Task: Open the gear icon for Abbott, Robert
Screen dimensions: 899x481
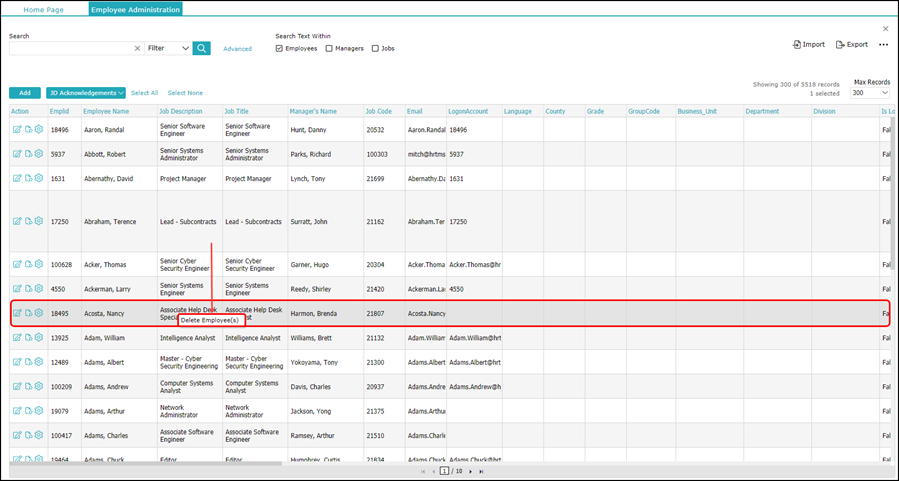Action: point(39,154)
